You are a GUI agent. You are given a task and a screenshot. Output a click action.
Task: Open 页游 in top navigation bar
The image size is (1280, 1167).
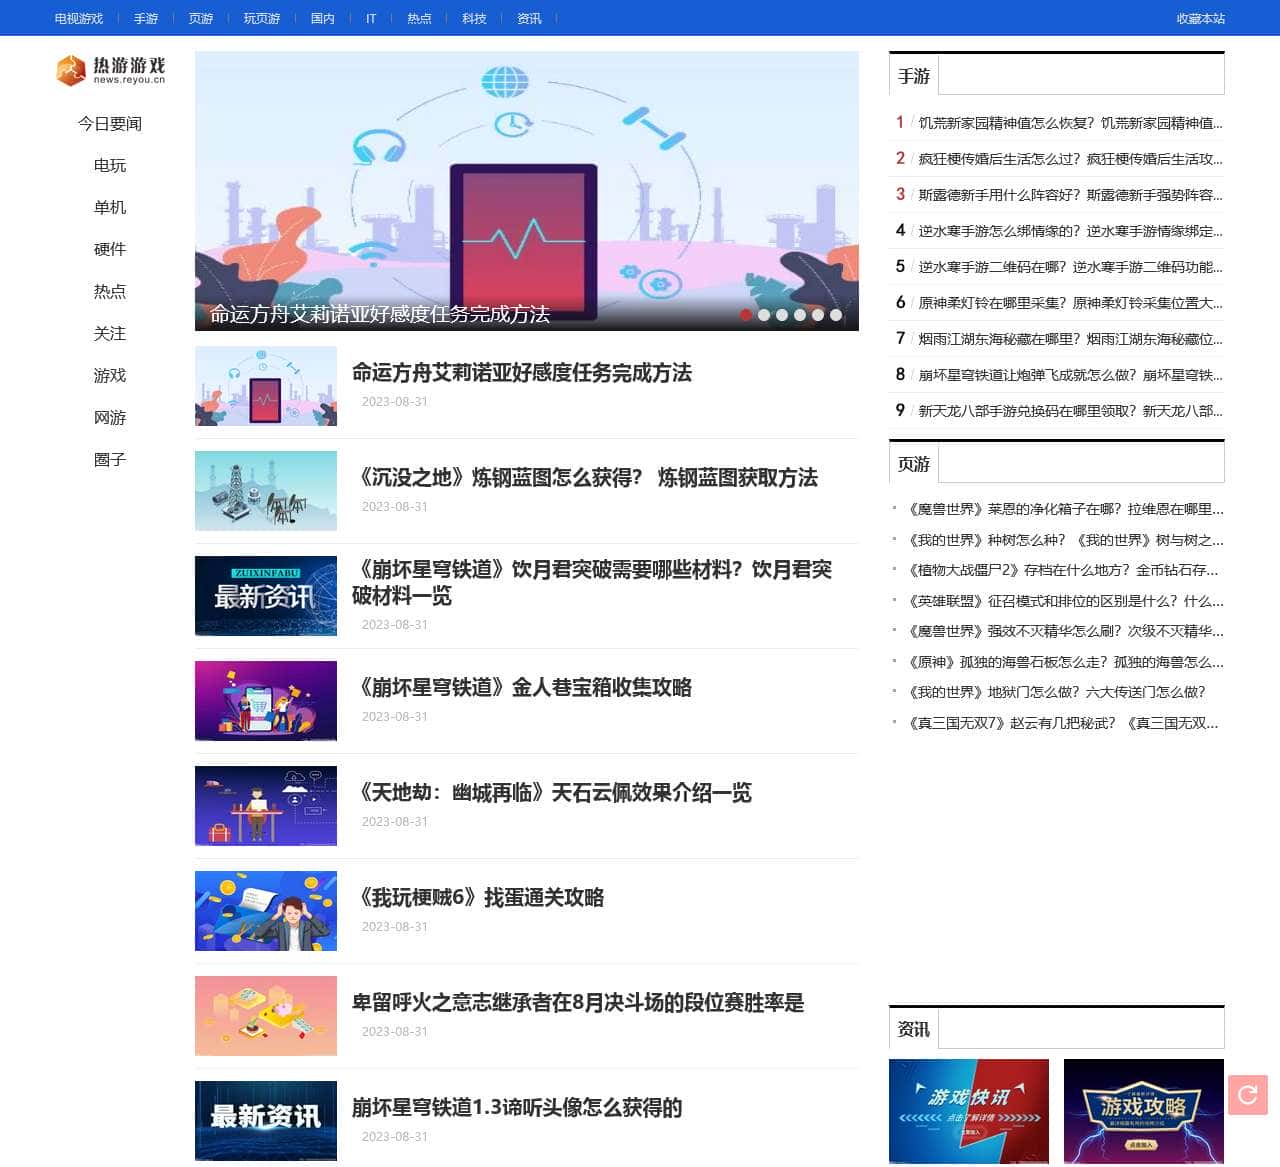pos(201,18)
